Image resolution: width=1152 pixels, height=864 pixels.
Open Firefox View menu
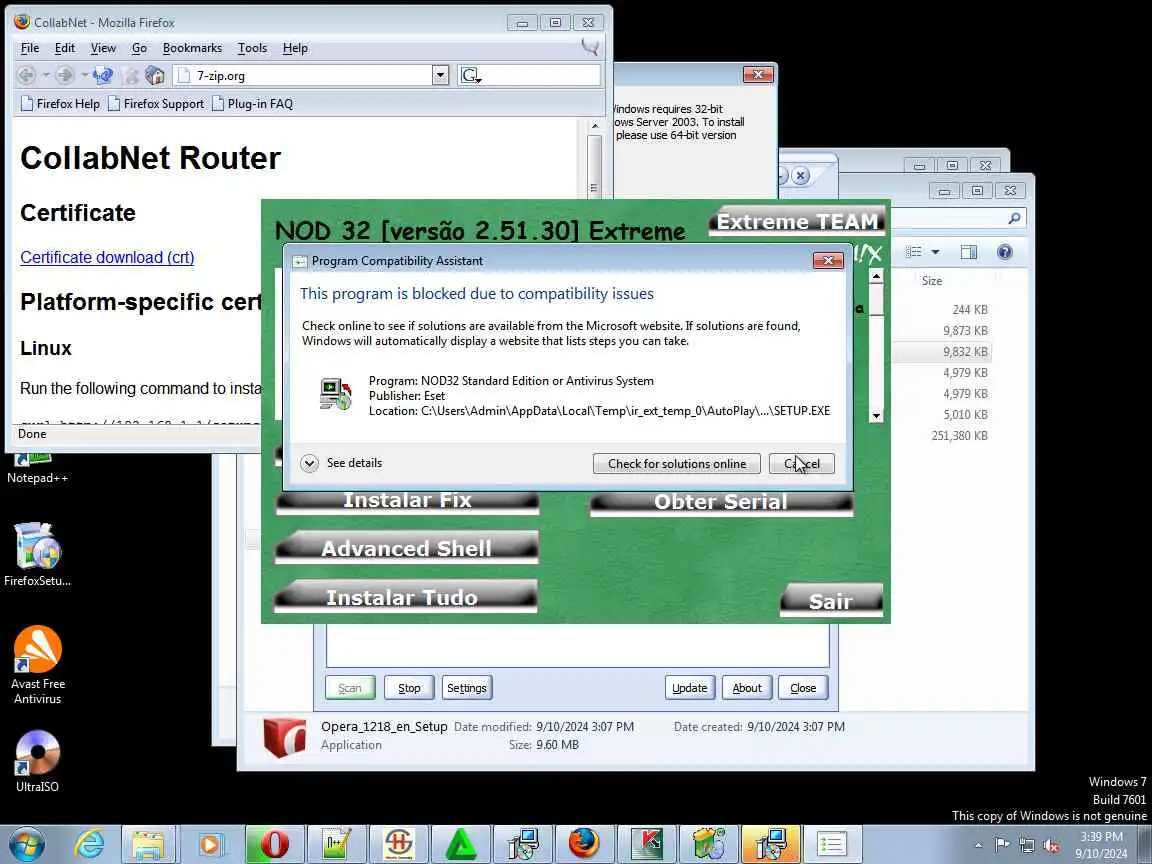coord(103,48)
